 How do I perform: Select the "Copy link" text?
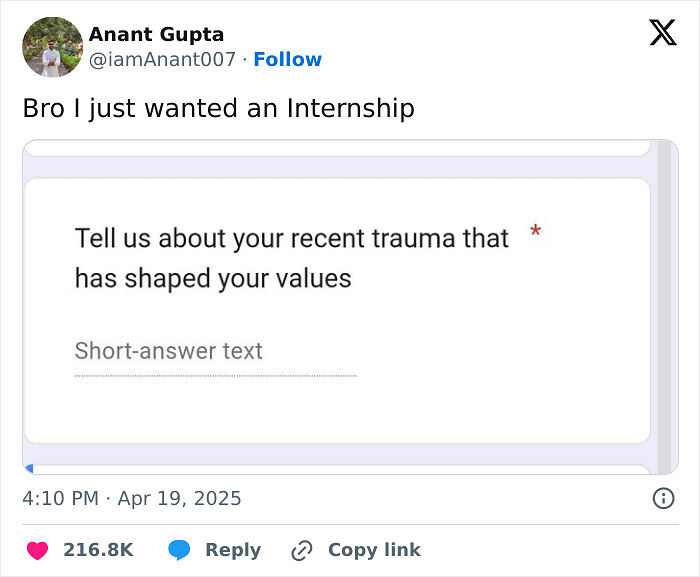coord(374,550)
